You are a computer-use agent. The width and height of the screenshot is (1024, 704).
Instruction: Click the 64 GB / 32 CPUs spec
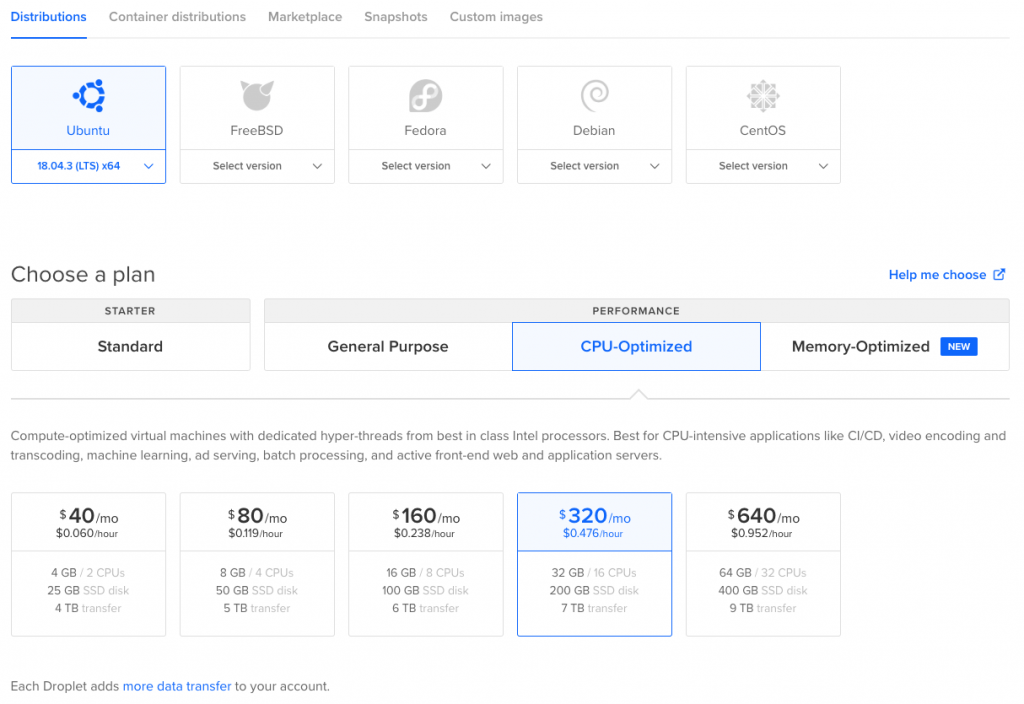(763, 573)
